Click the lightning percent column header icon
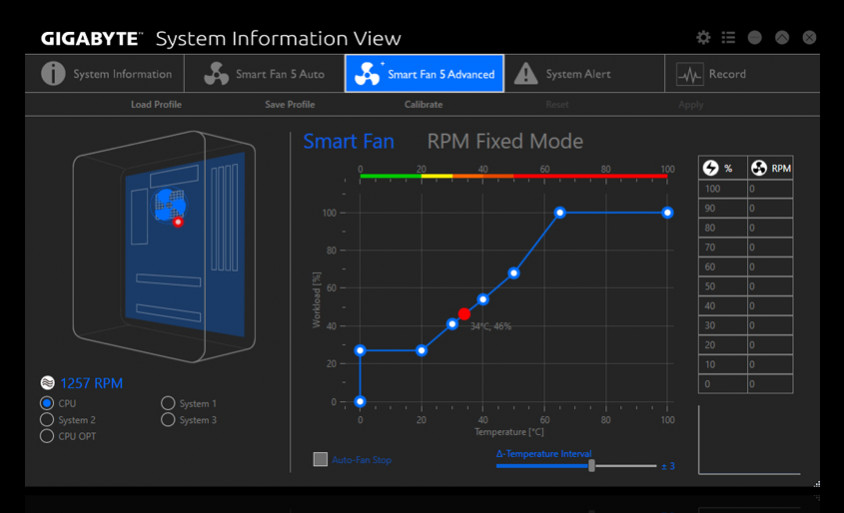 pyautogui.click(x=711, y=168)
